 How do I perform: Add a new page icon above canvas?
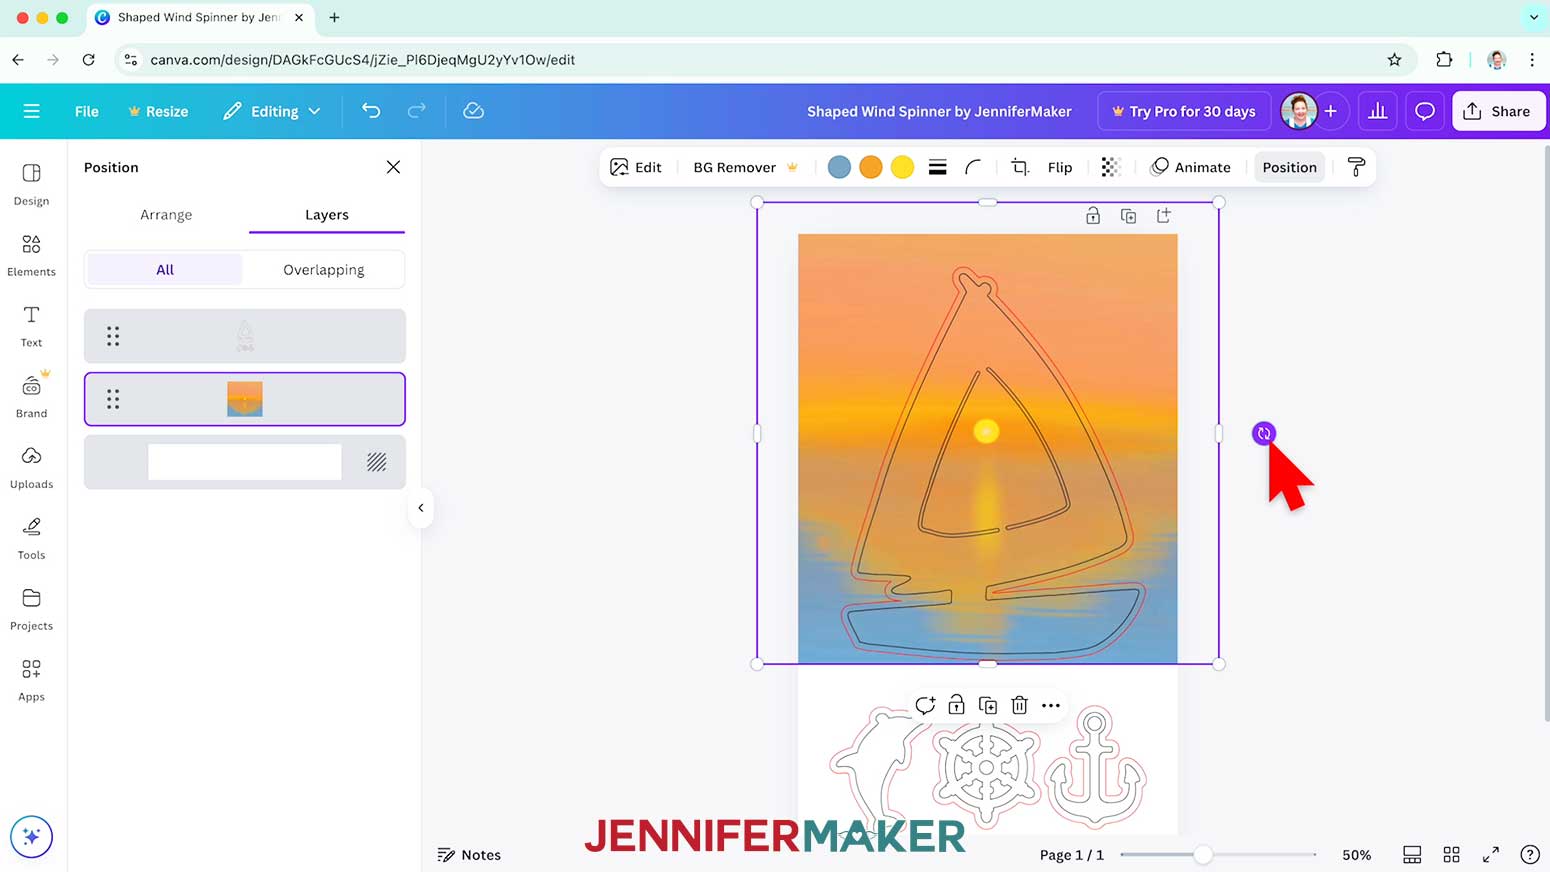[x=1164, y=216]
